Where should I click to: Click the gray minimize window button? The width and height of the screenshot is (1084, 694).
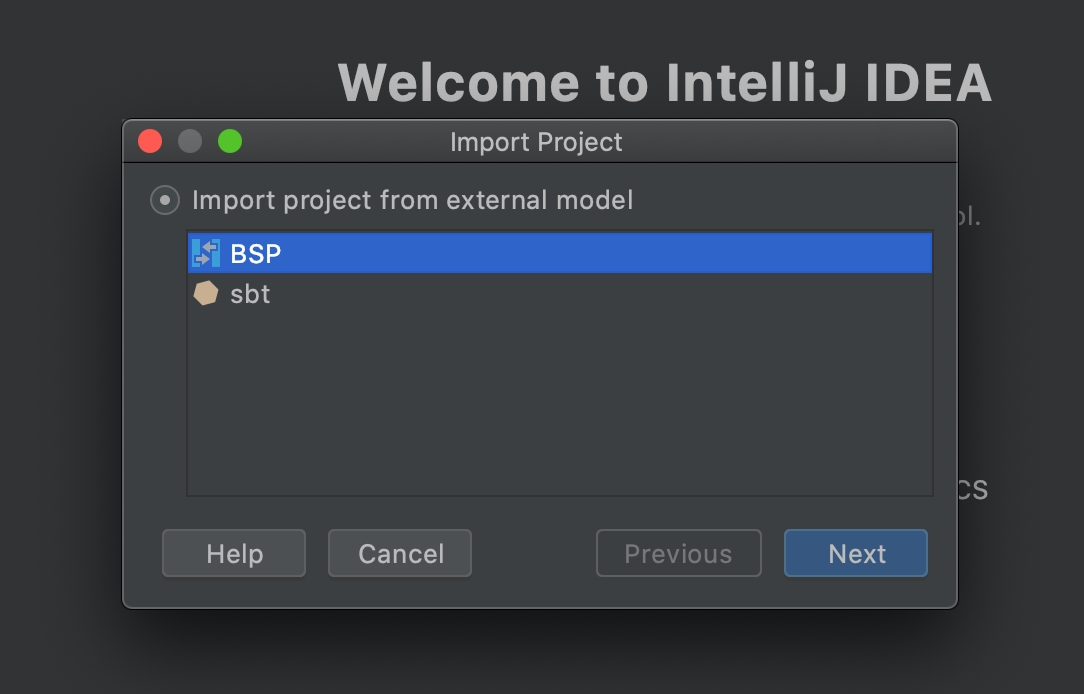(190, 141)
